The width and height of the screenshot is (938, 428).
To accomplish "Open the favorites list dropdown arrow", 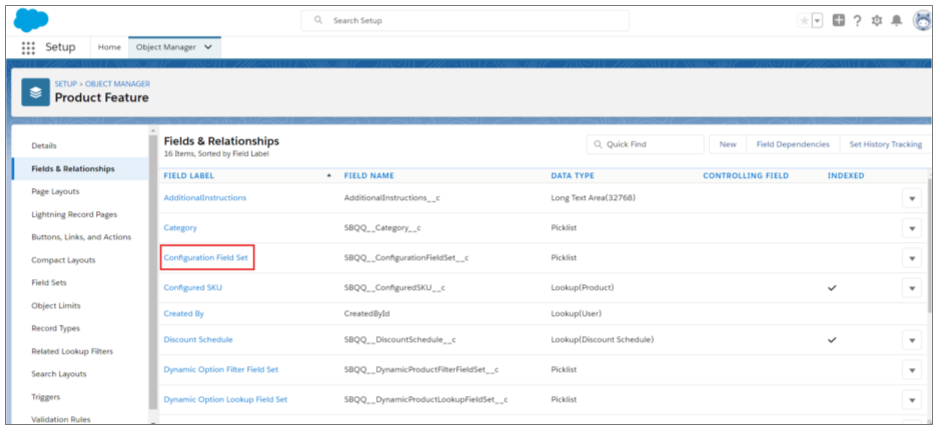I will point(817,20).
